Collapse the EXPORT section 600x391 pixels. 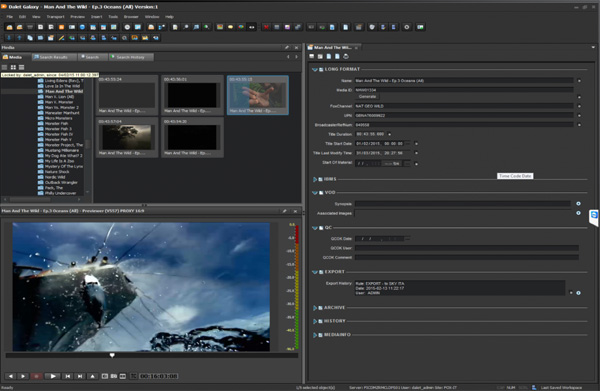tap(315, 272)
